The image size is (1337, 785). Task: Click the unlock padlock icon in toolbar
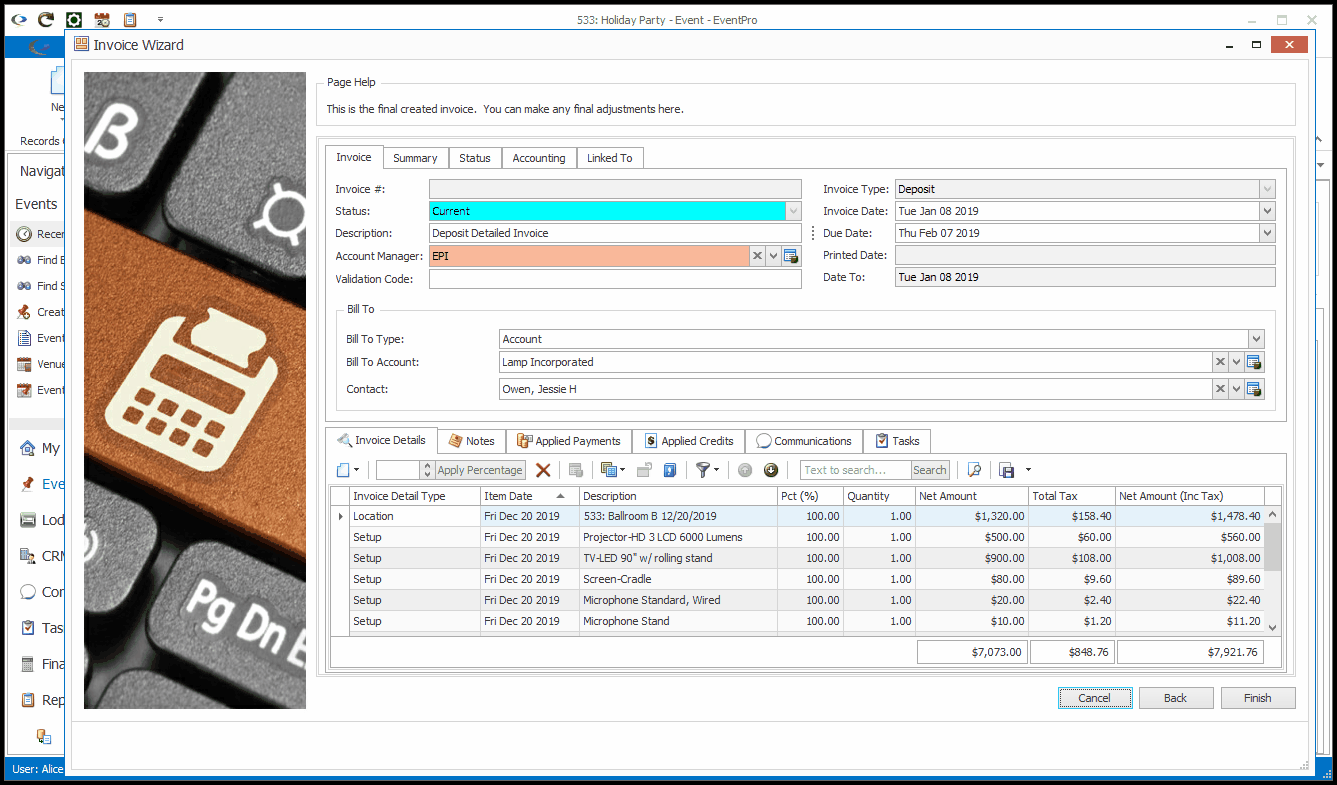[x=645, y=470]
